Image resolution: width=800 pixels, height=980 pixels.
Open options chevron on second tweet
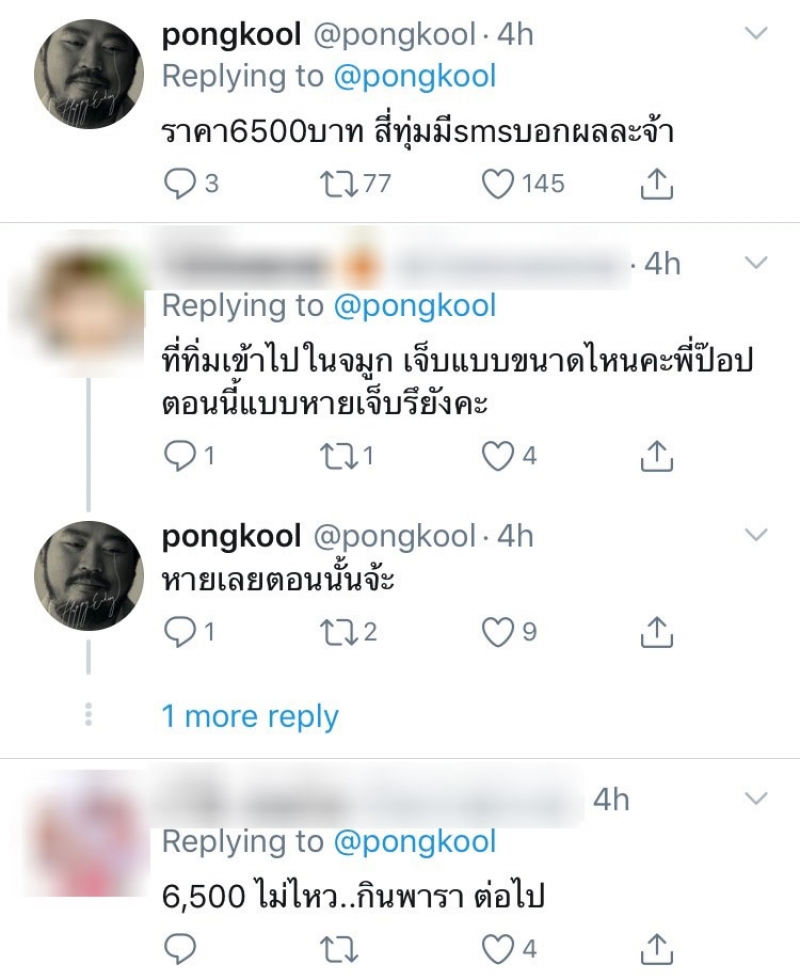click(757, 264)
